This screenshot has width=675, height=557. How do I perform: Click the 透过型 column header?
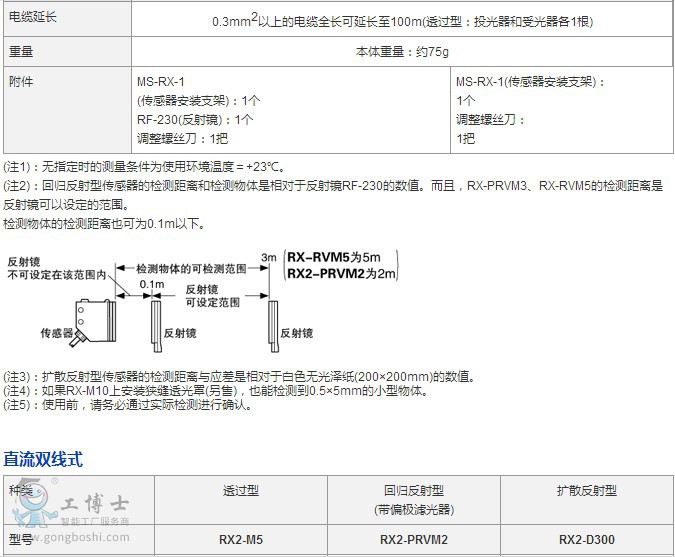241,490
